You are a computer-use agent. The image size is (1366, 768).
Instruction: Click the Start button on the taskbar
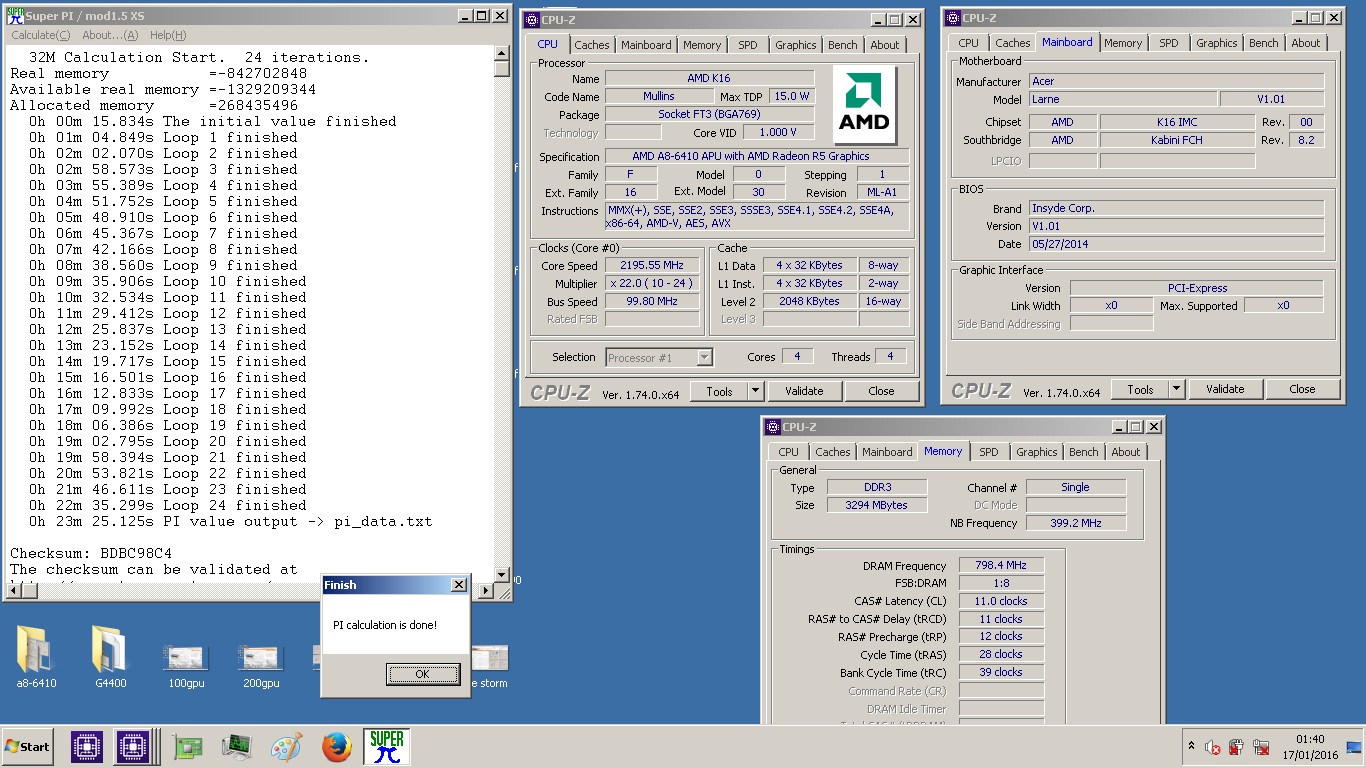coord(28,746)
